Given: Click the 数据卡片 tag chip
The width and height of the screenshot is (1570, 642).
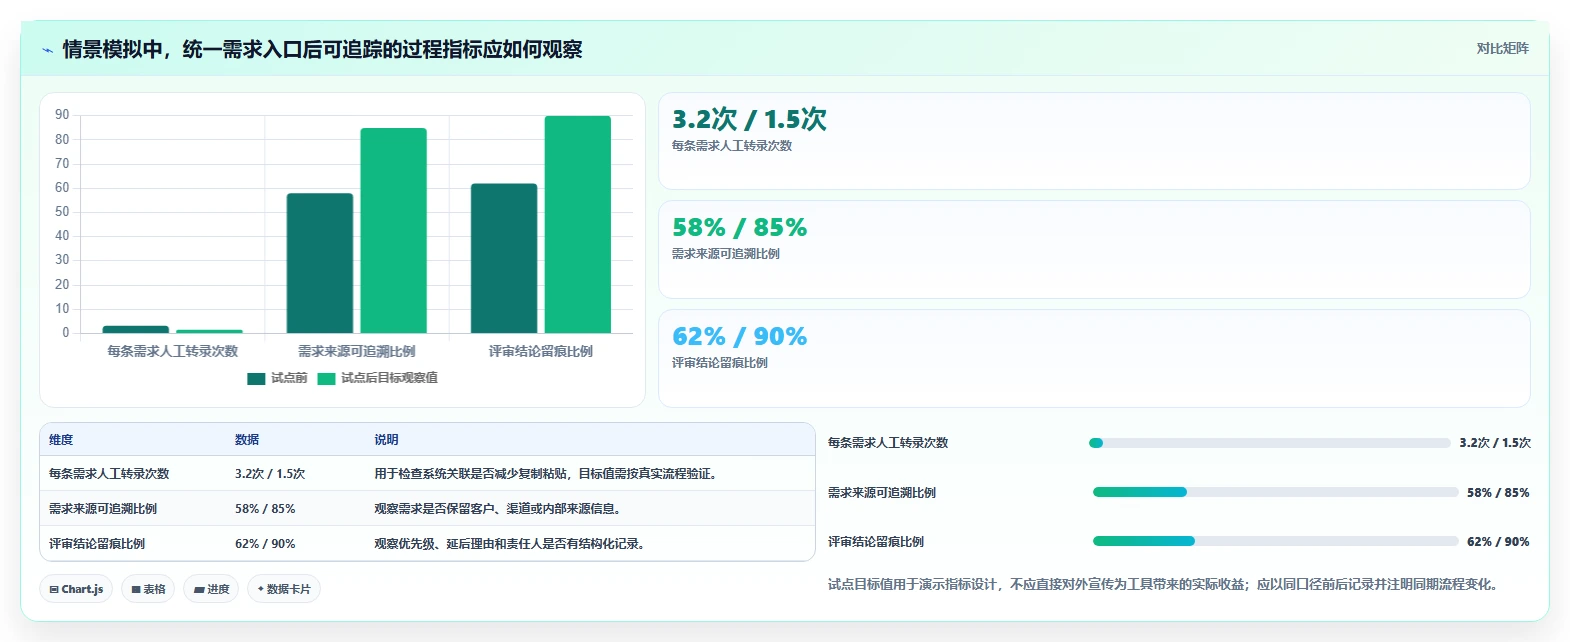Looking at the screenshot, I should (x=284, y=589).
